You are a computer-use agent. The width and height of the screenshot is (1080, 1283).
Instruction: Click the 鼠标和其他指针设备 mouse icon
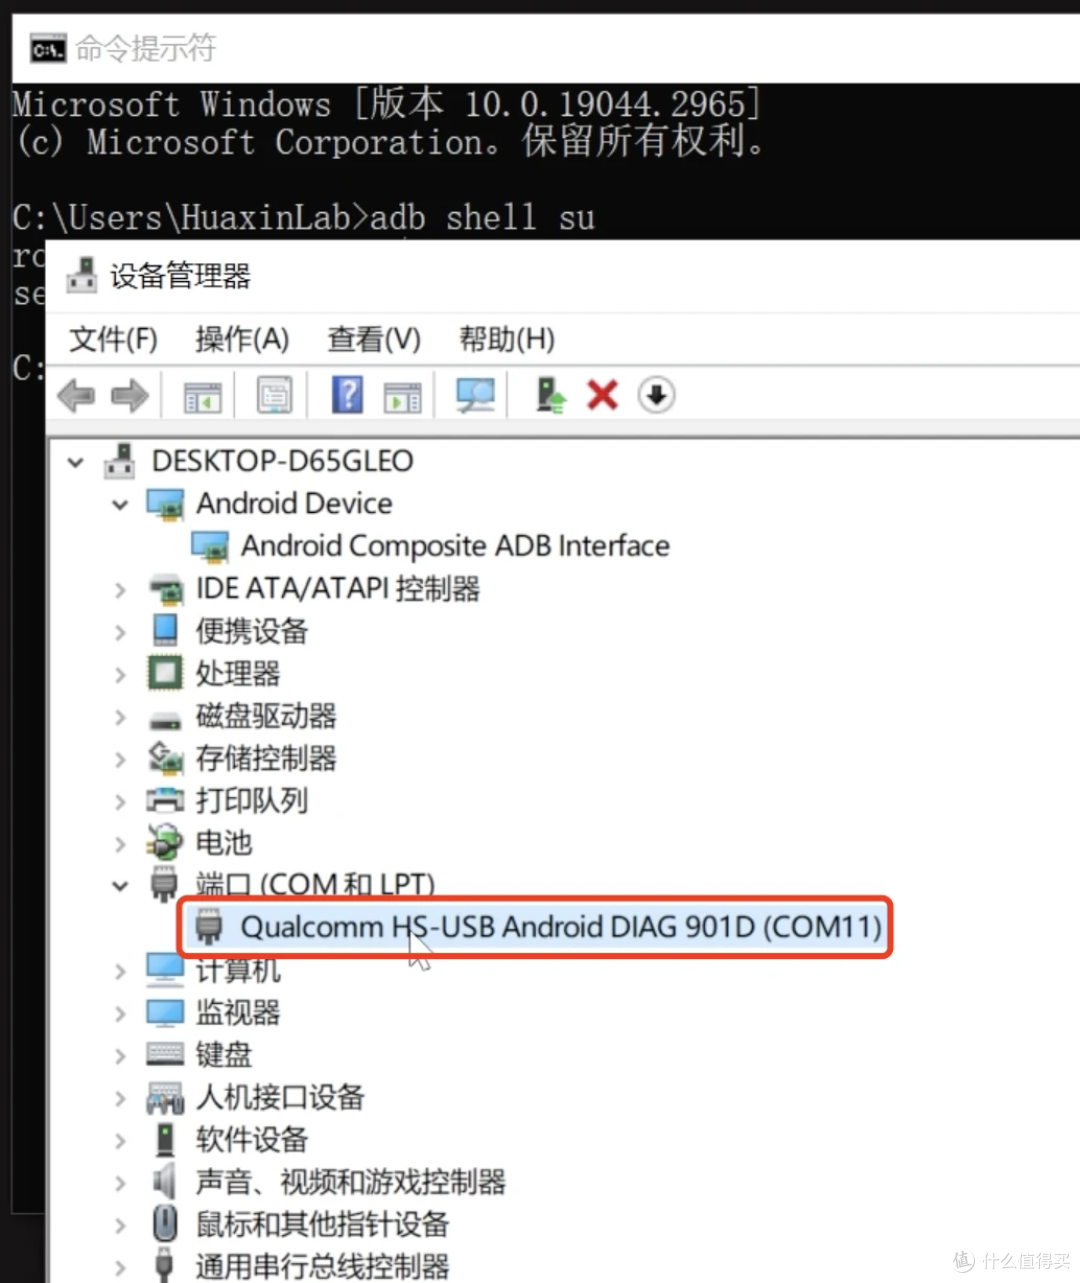pos(165,1224)
